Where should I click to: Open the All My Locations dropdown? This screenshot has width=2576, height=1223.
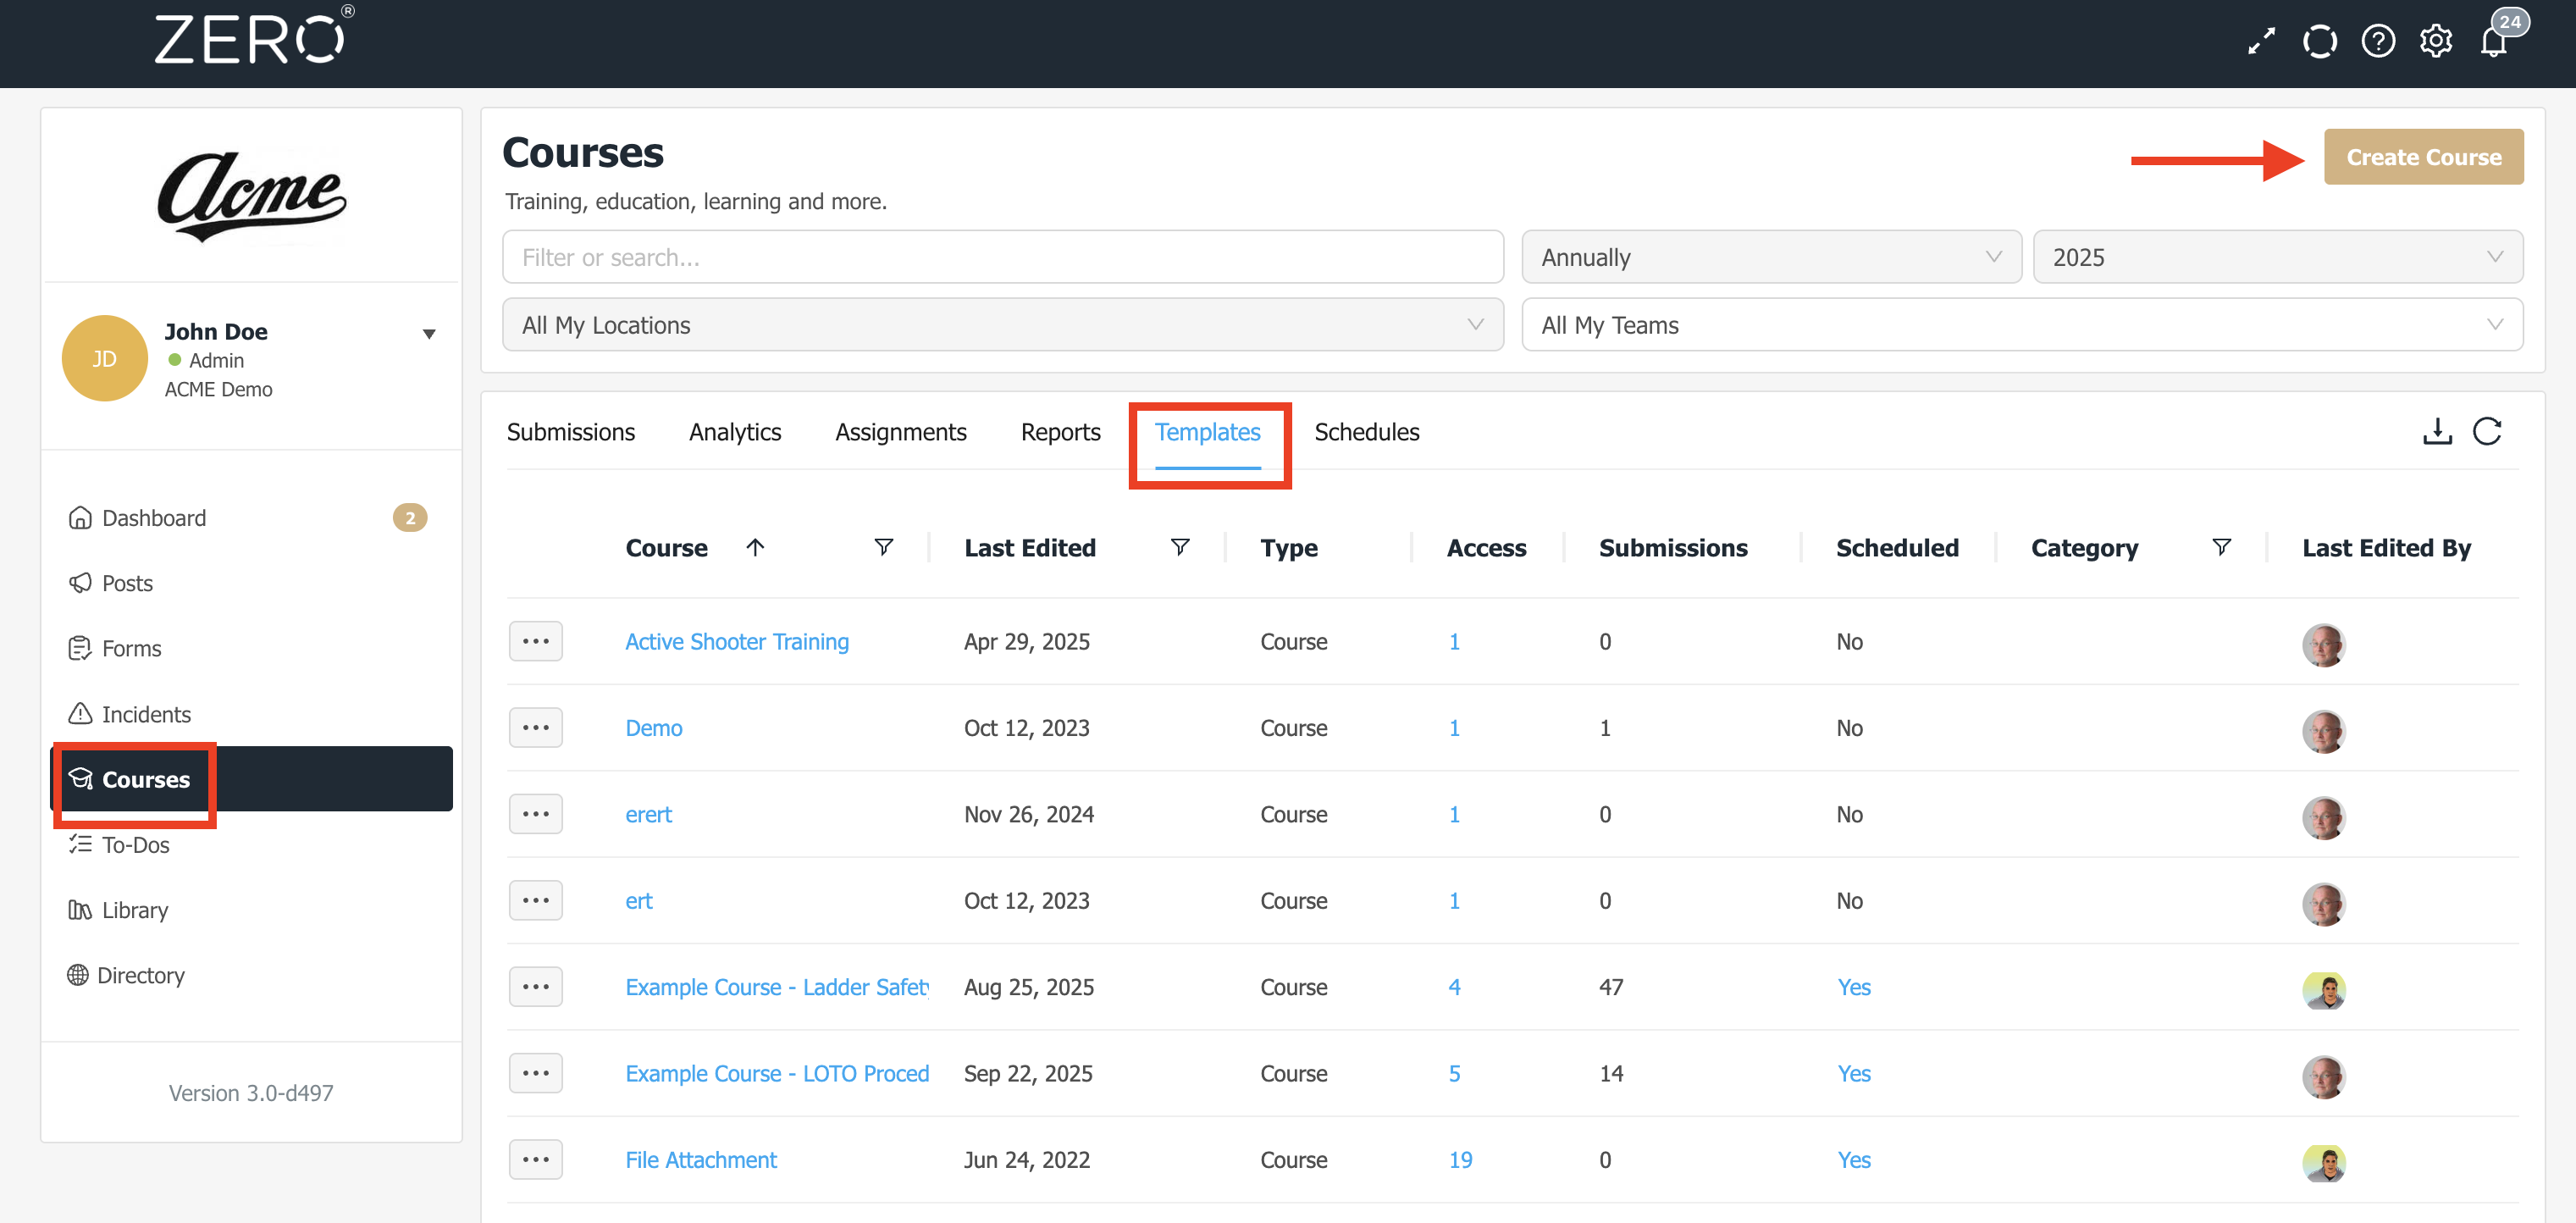pyautogui.click(x=1002, y=325)
